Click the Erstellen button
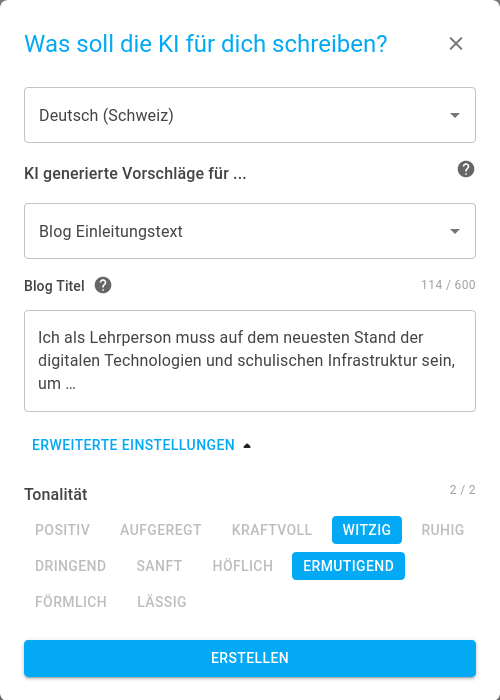 pyautogui.click(x=250, y=658)
